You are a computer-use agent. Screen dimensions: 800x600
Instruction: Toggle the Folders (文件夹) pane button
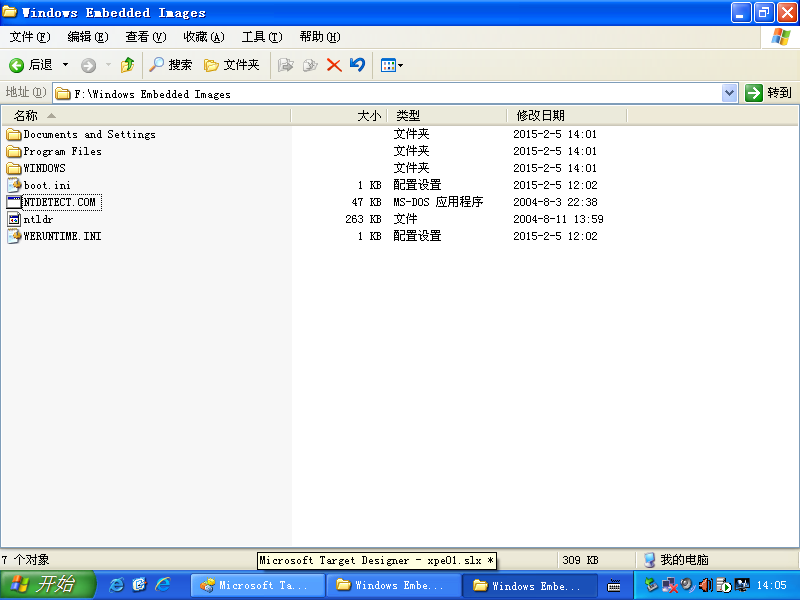pos(232,65)
